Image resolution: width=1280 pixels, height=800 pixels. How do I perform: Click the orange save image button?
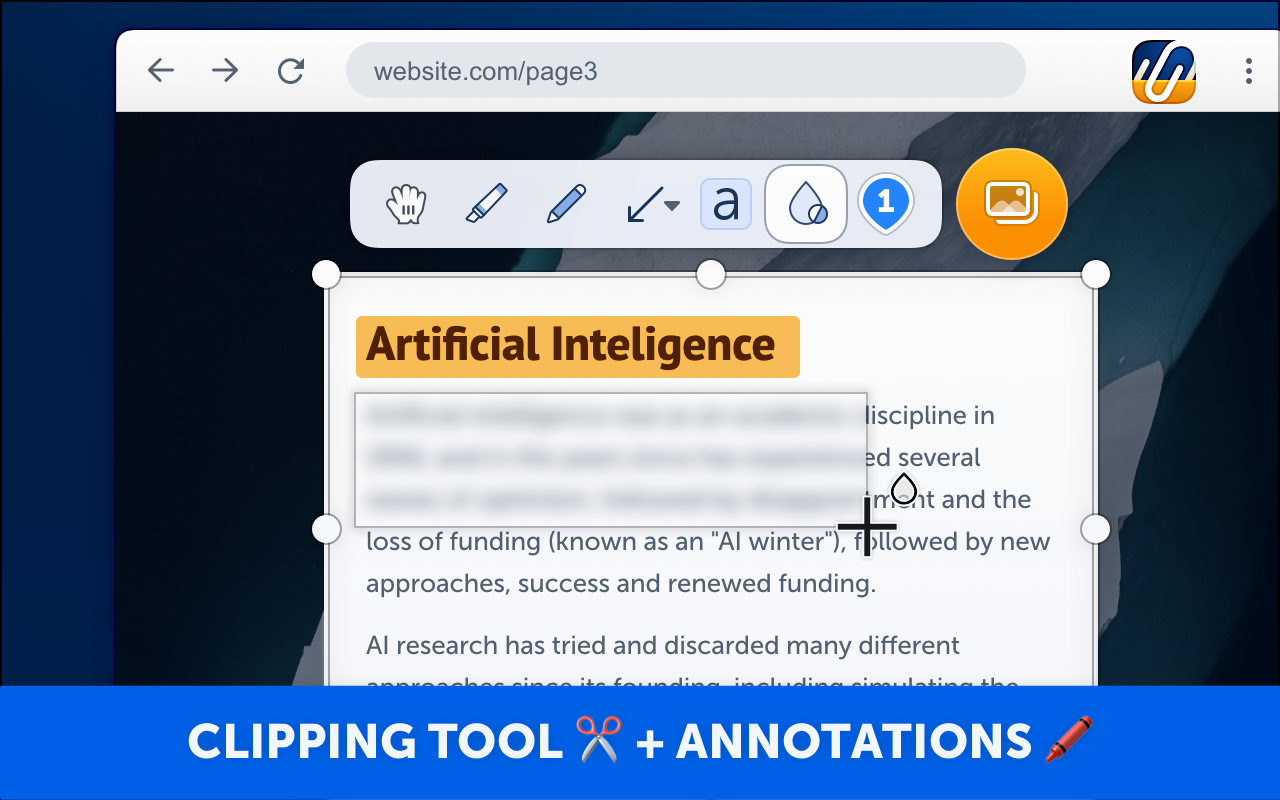(1011, 204)
